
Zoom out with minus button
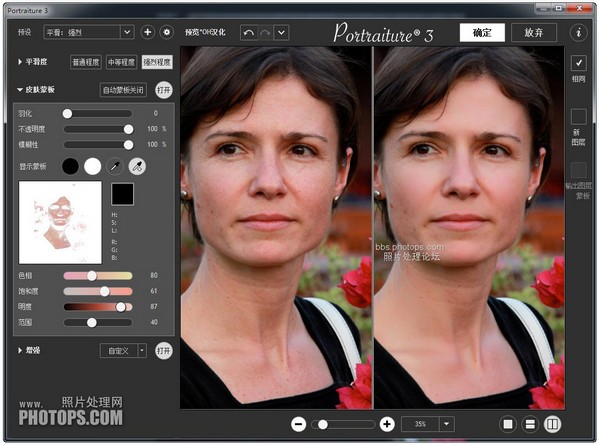(x=298, y=424)
